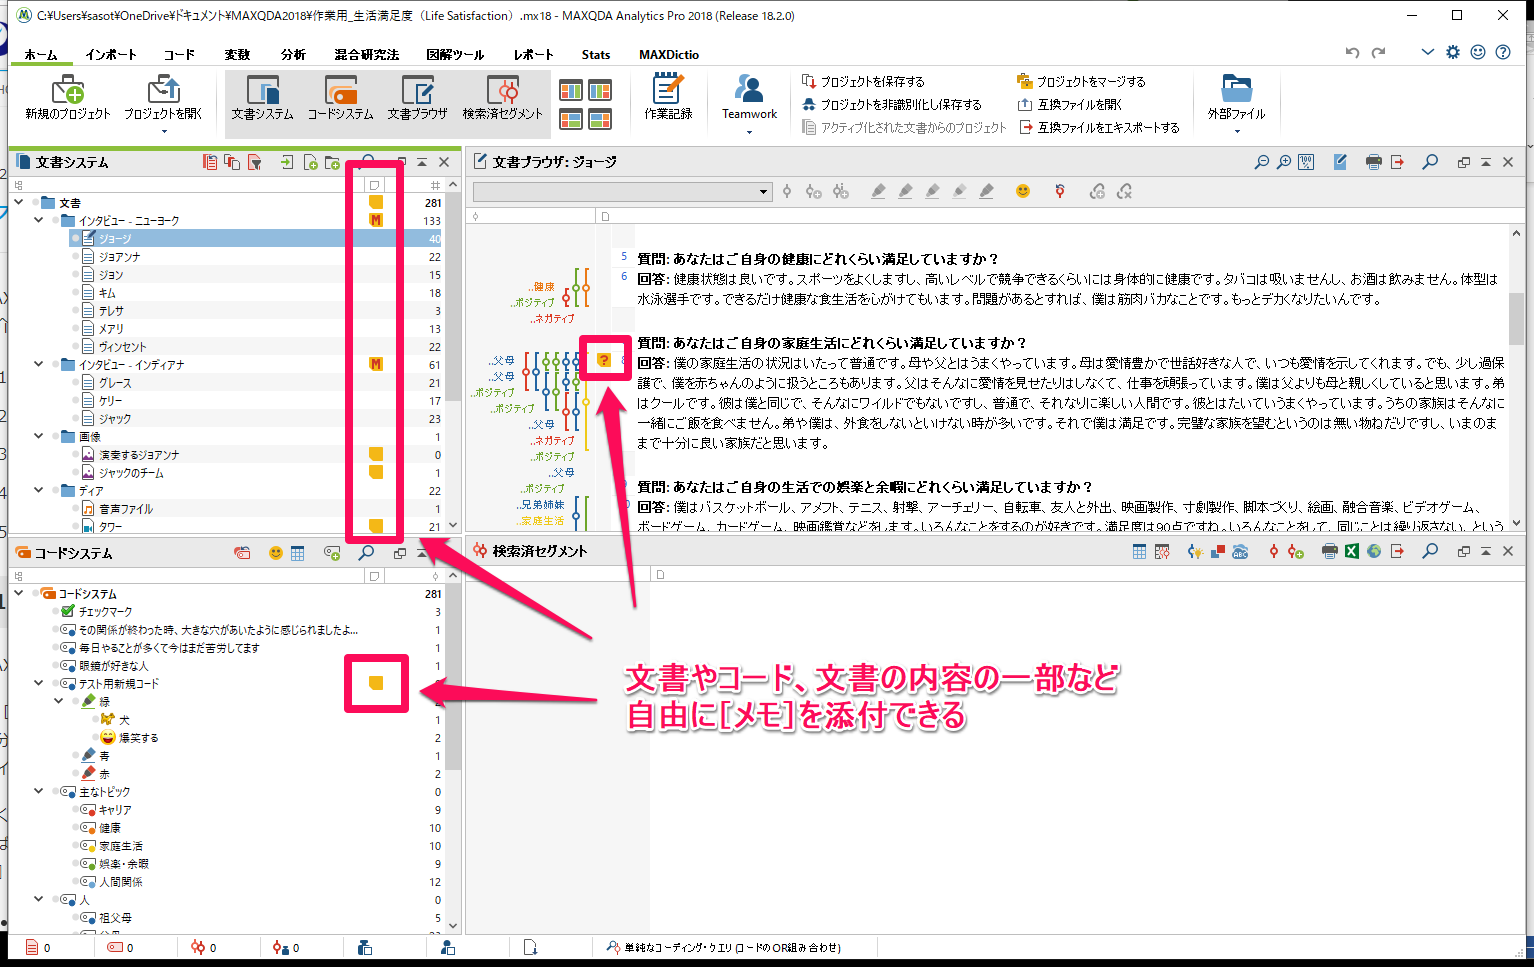Screen dimensions: 1534x967
Task: Export retrieved segments to Excel
Action: coord(1352,551)
